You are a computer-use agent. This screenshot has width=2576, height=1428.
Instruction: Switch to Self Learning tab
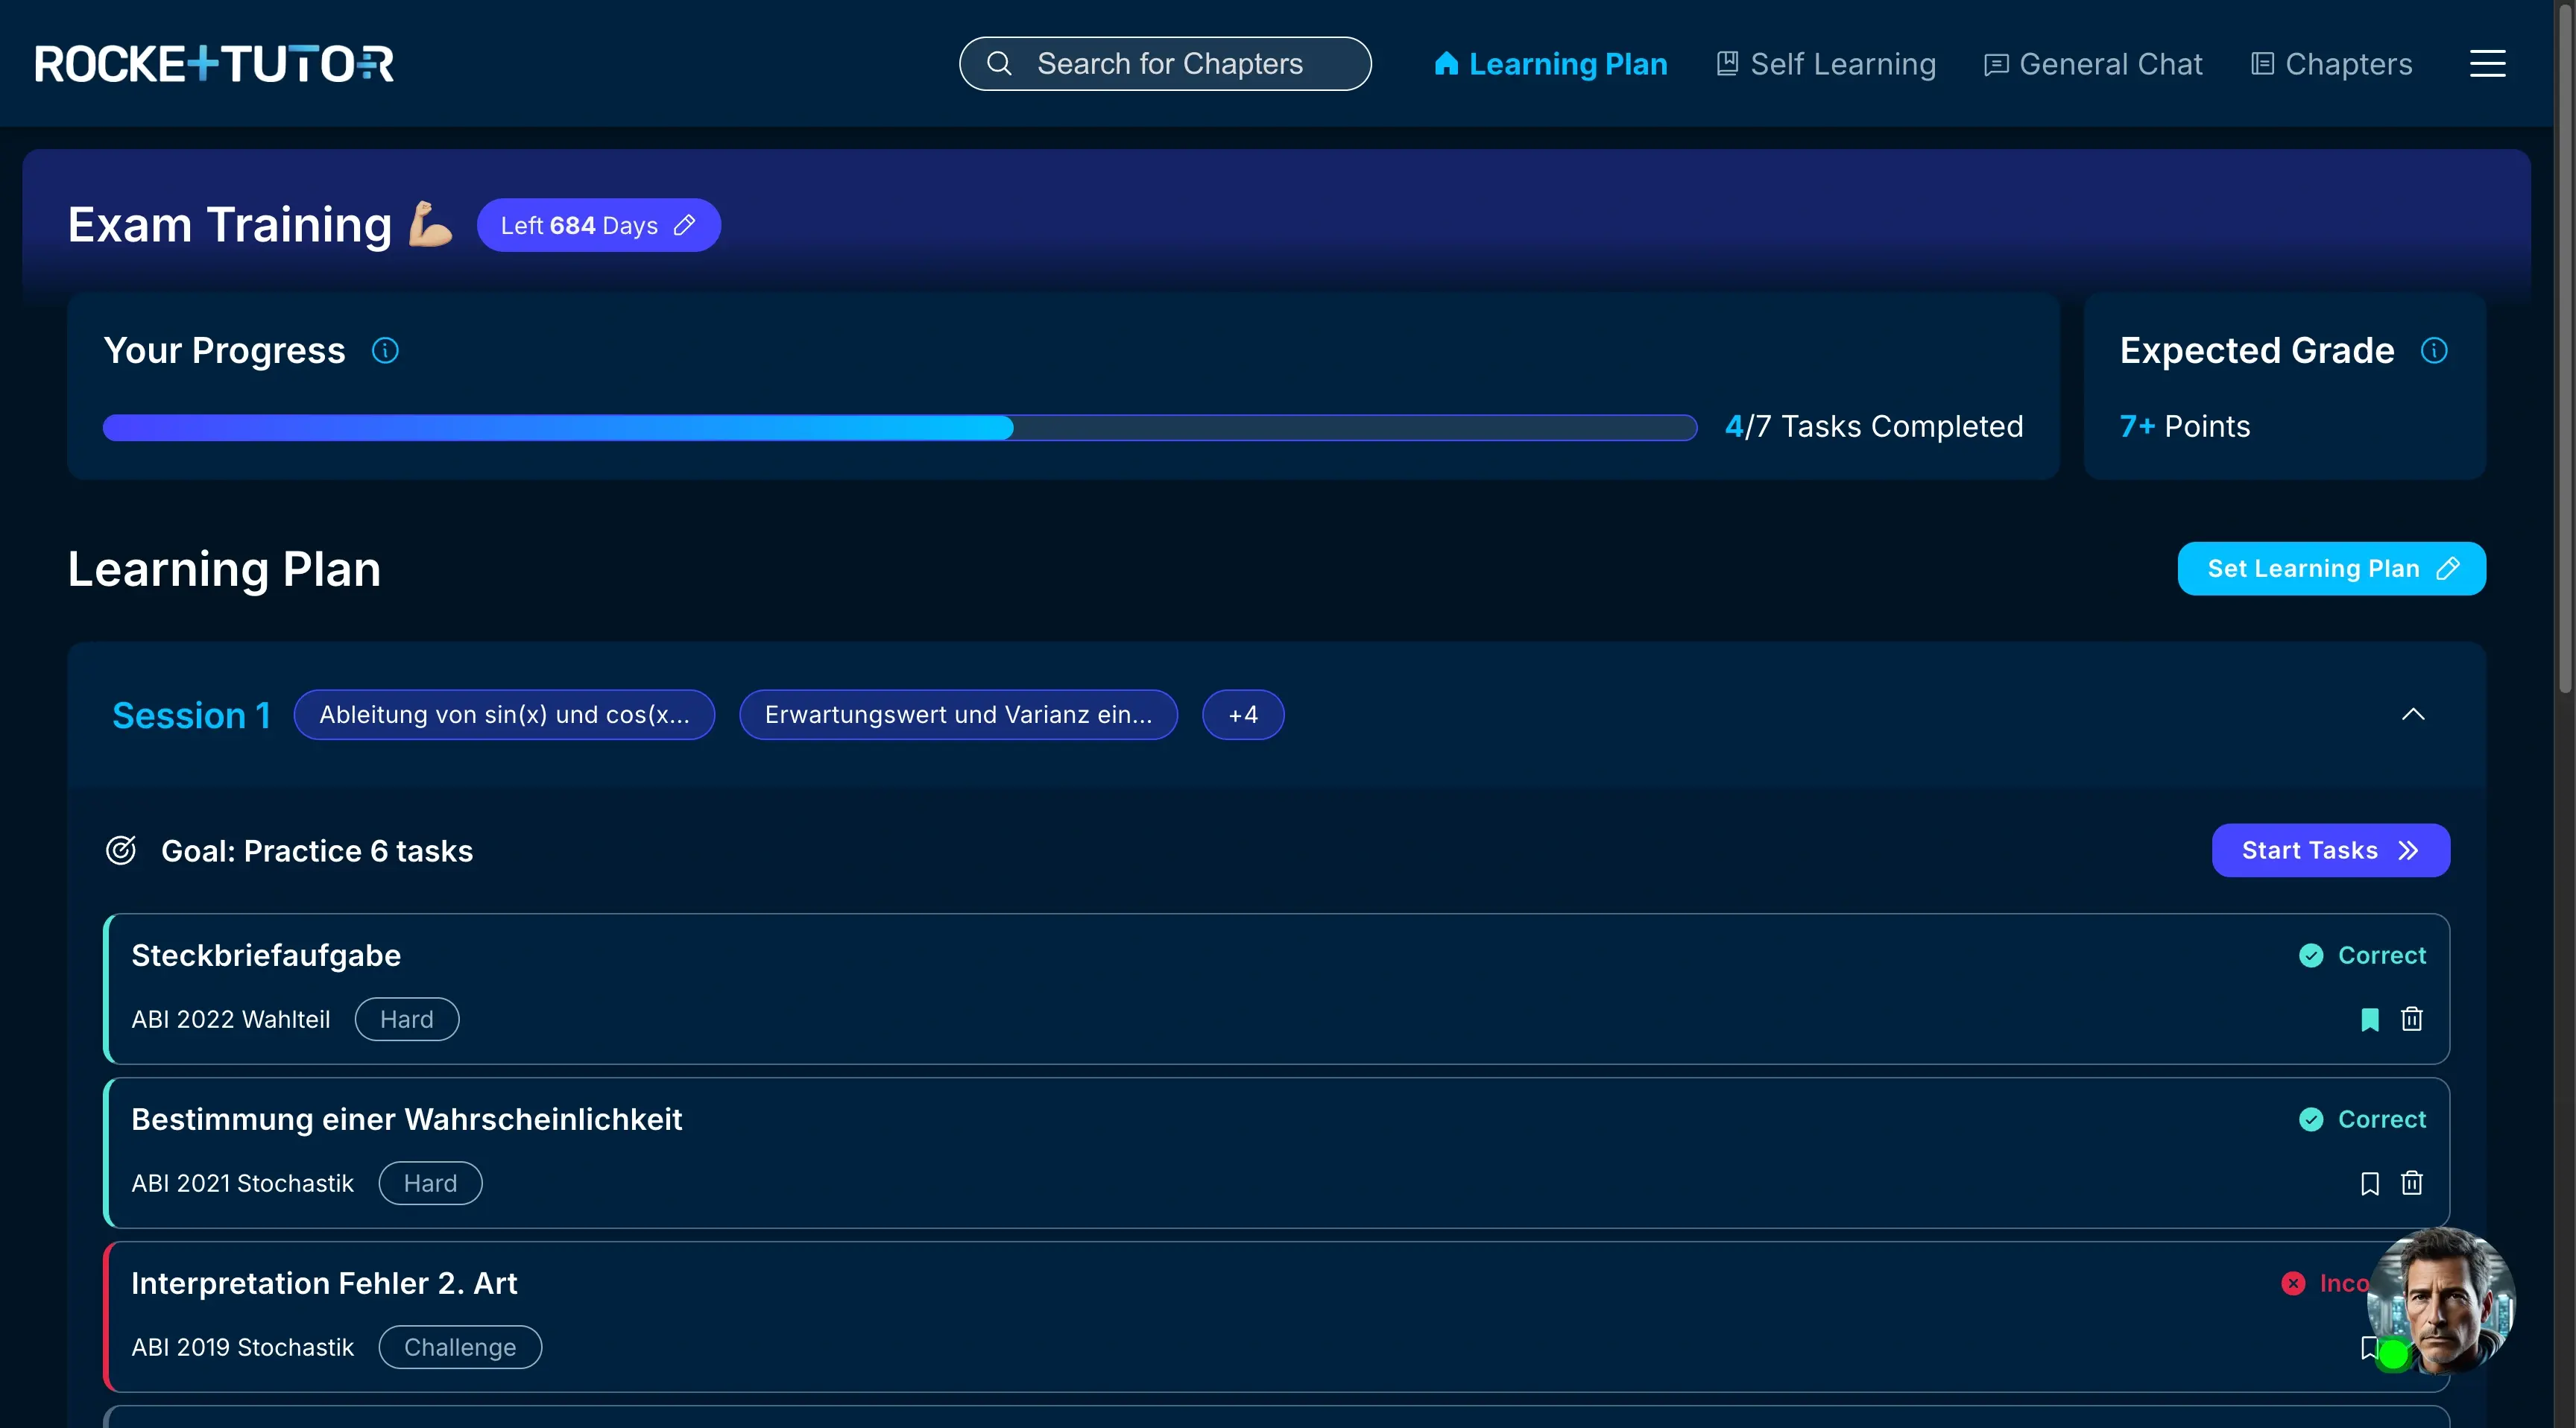1826,64
